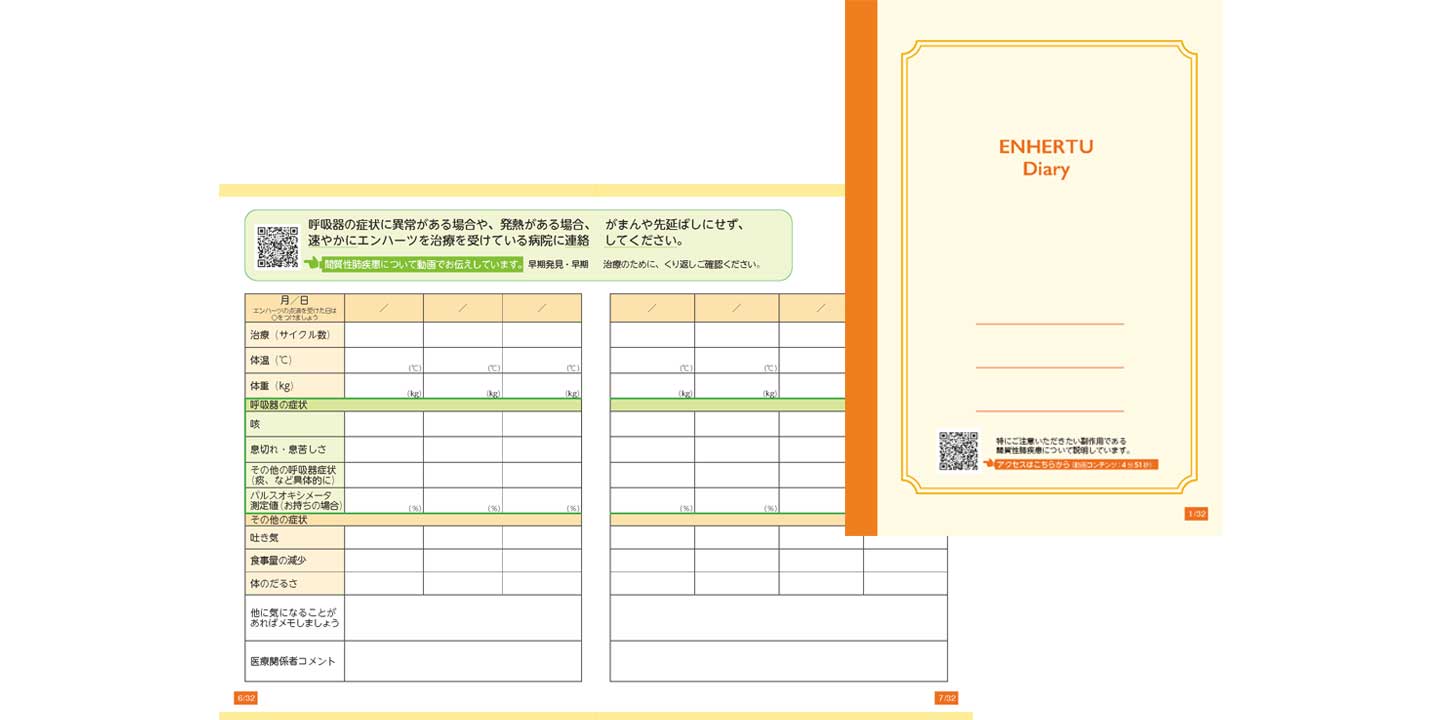This screenshot has width=1440, height=720.
Task: Click the memo writing field on page 6
Action: tap(463, 618)
